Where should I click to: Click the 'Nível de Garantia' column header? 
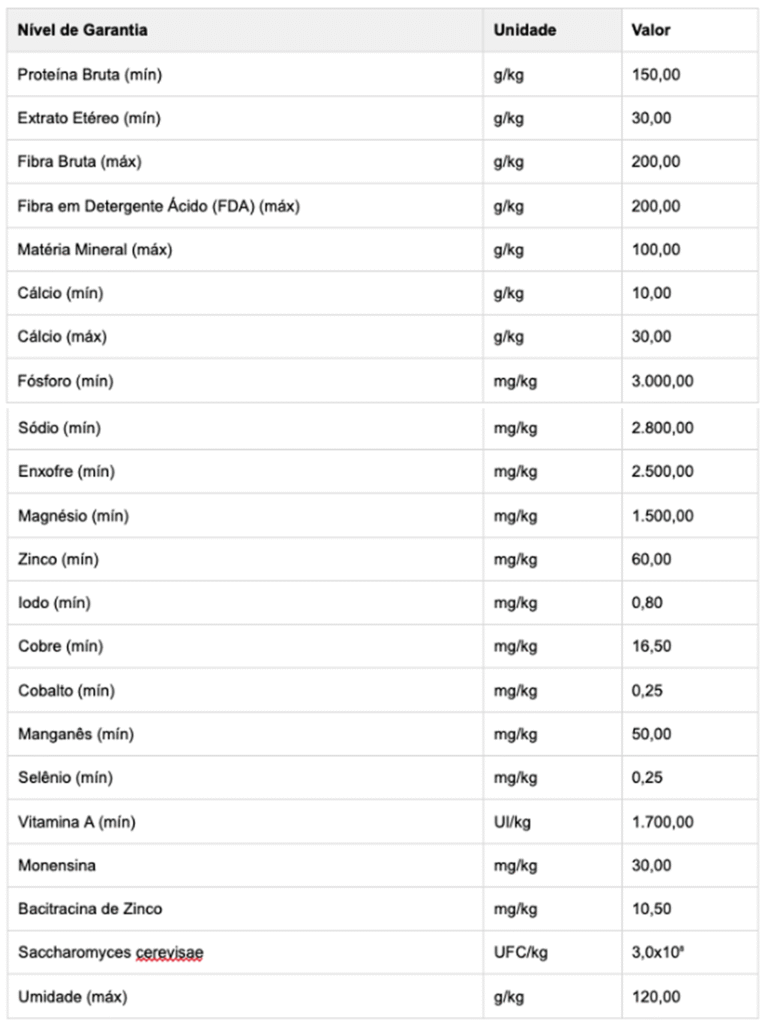(x=82, y=30)
